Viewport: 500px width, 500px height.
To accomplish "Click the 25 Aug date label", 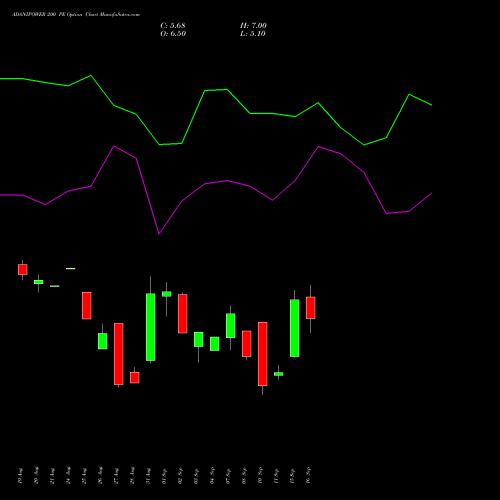I will tap(84, 476).
